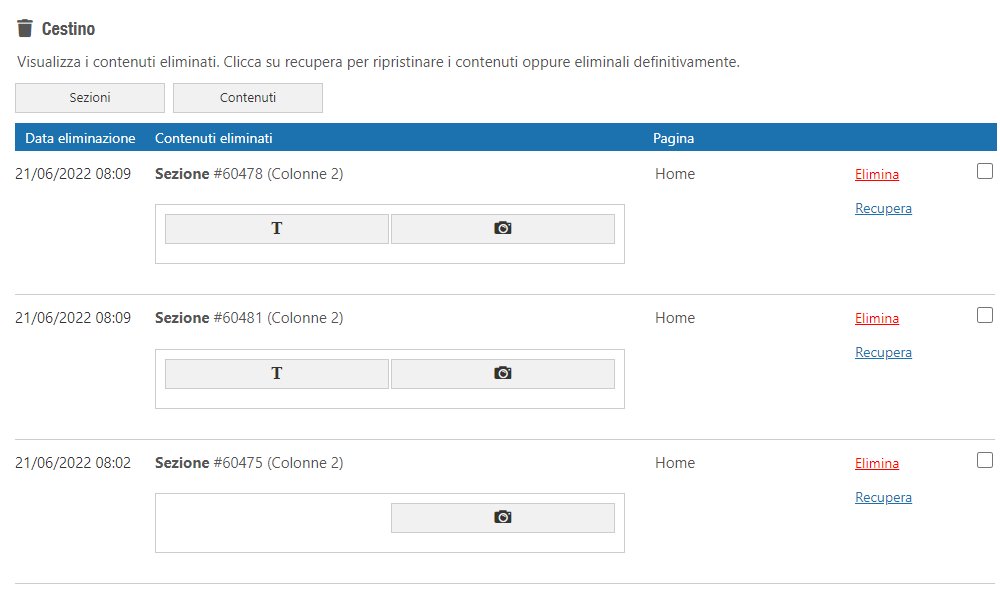This screenshot has height=612, width=1000.
Task: Tick the checkbox for section #60478
Action: click(985, 171)
